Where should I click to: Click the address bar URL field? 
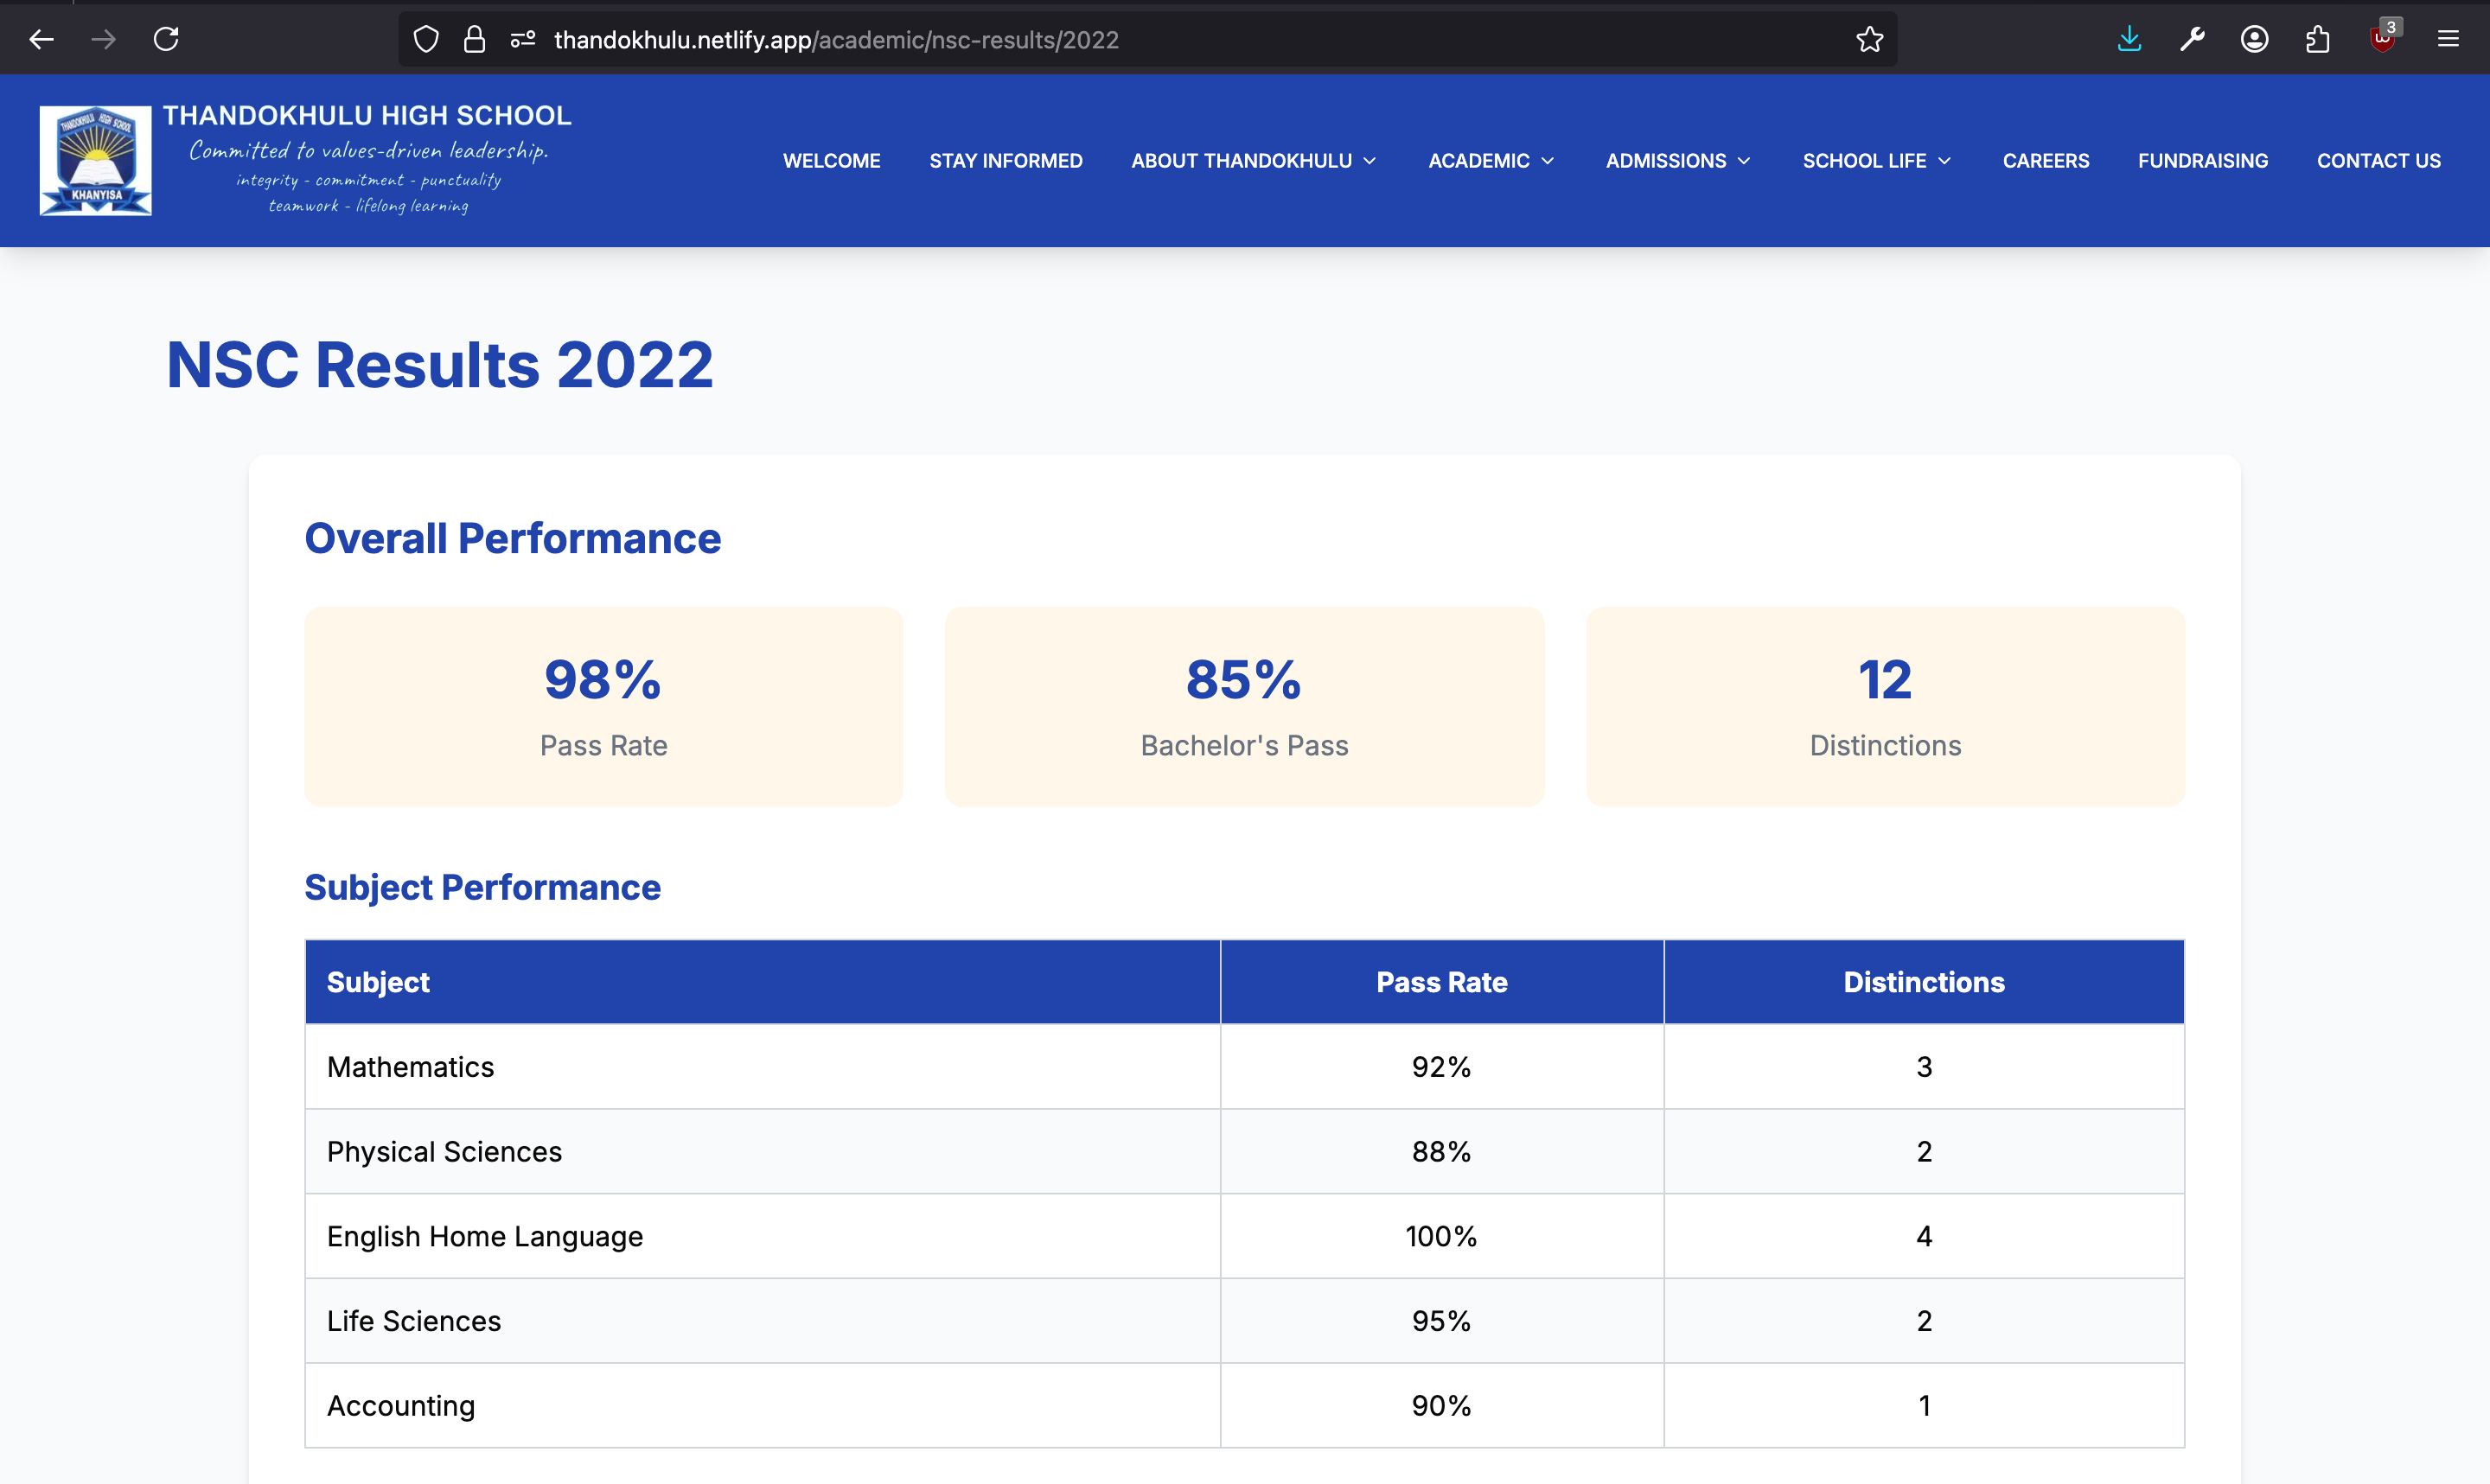(1147, 39)
